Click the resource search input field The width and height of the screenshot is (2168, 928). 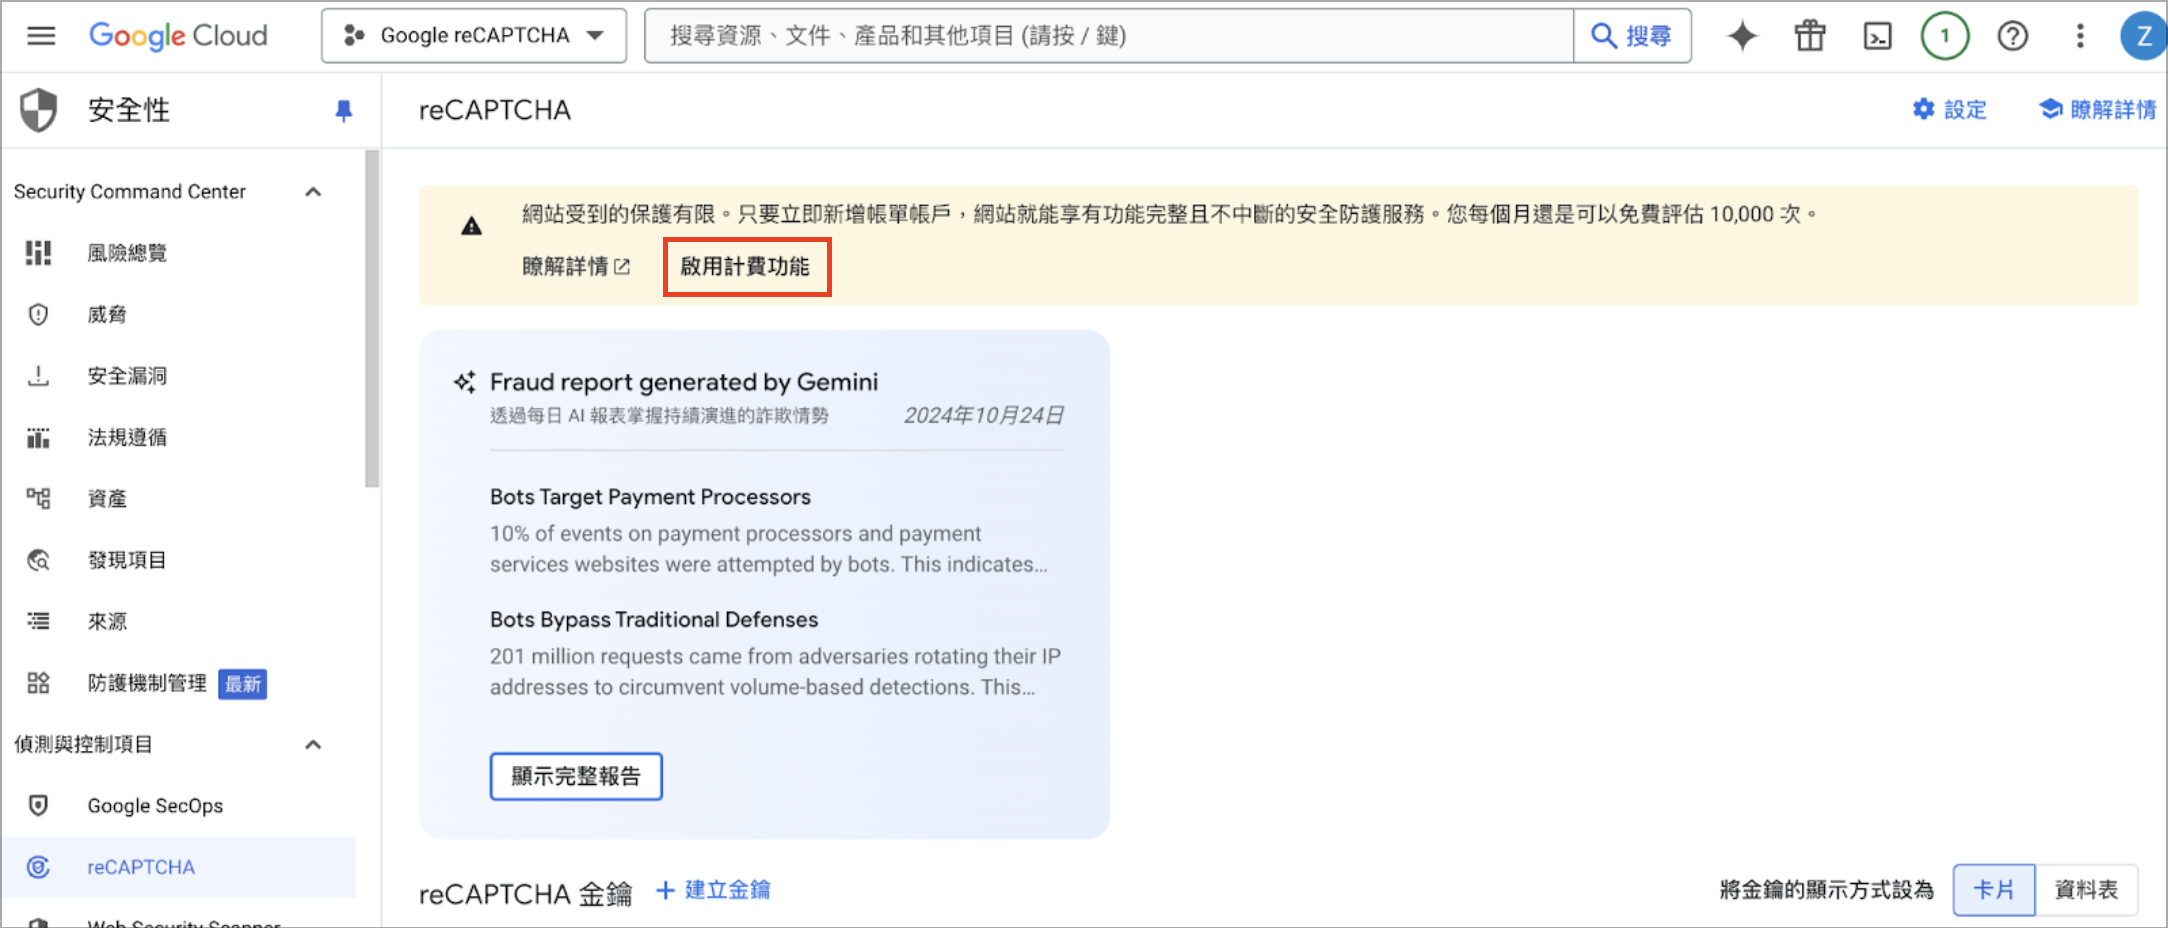pos(1109,36)
